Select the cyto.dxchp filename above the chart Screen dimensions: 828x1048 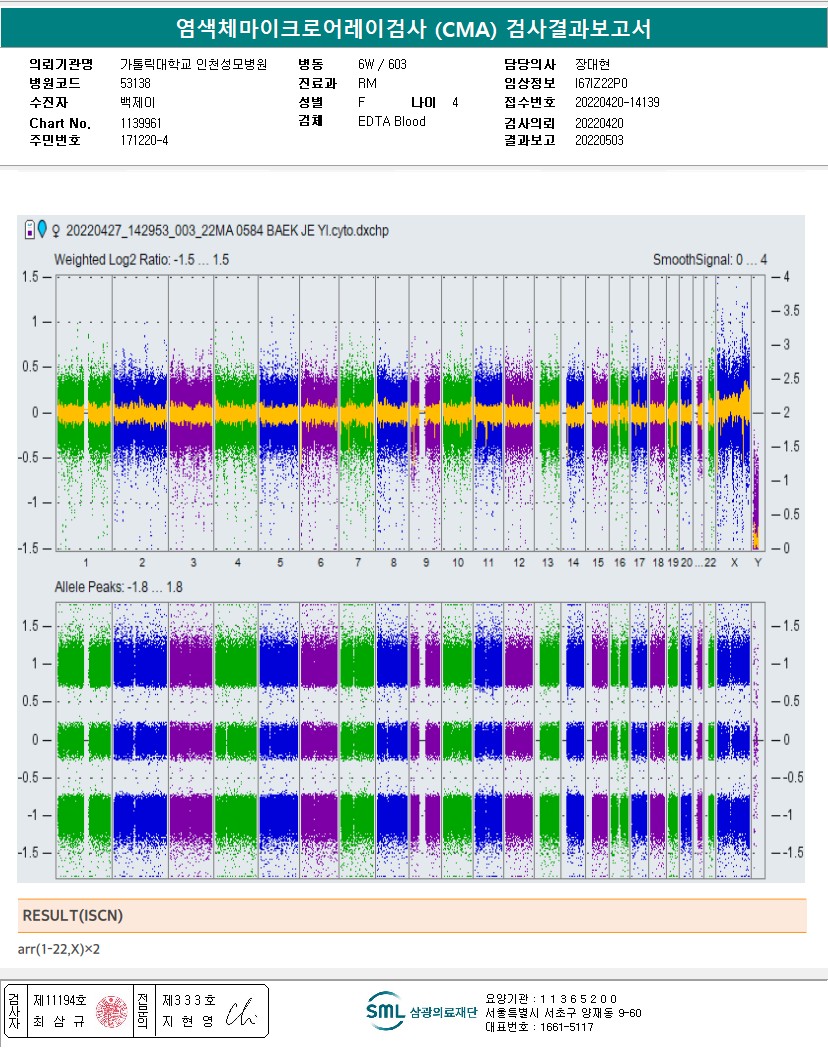[227, 231]
